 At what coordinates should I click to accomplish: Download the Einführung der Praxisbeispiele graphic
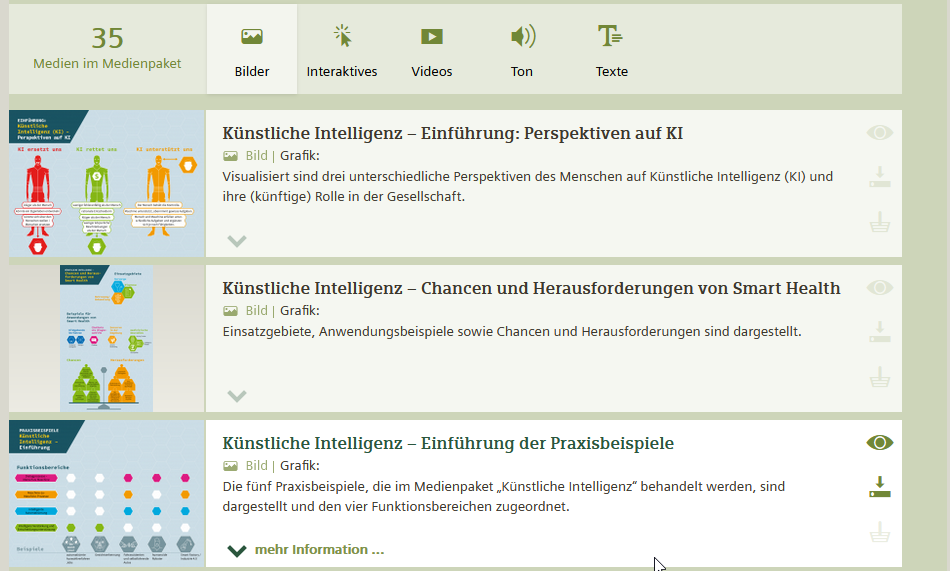coord(880,487)
